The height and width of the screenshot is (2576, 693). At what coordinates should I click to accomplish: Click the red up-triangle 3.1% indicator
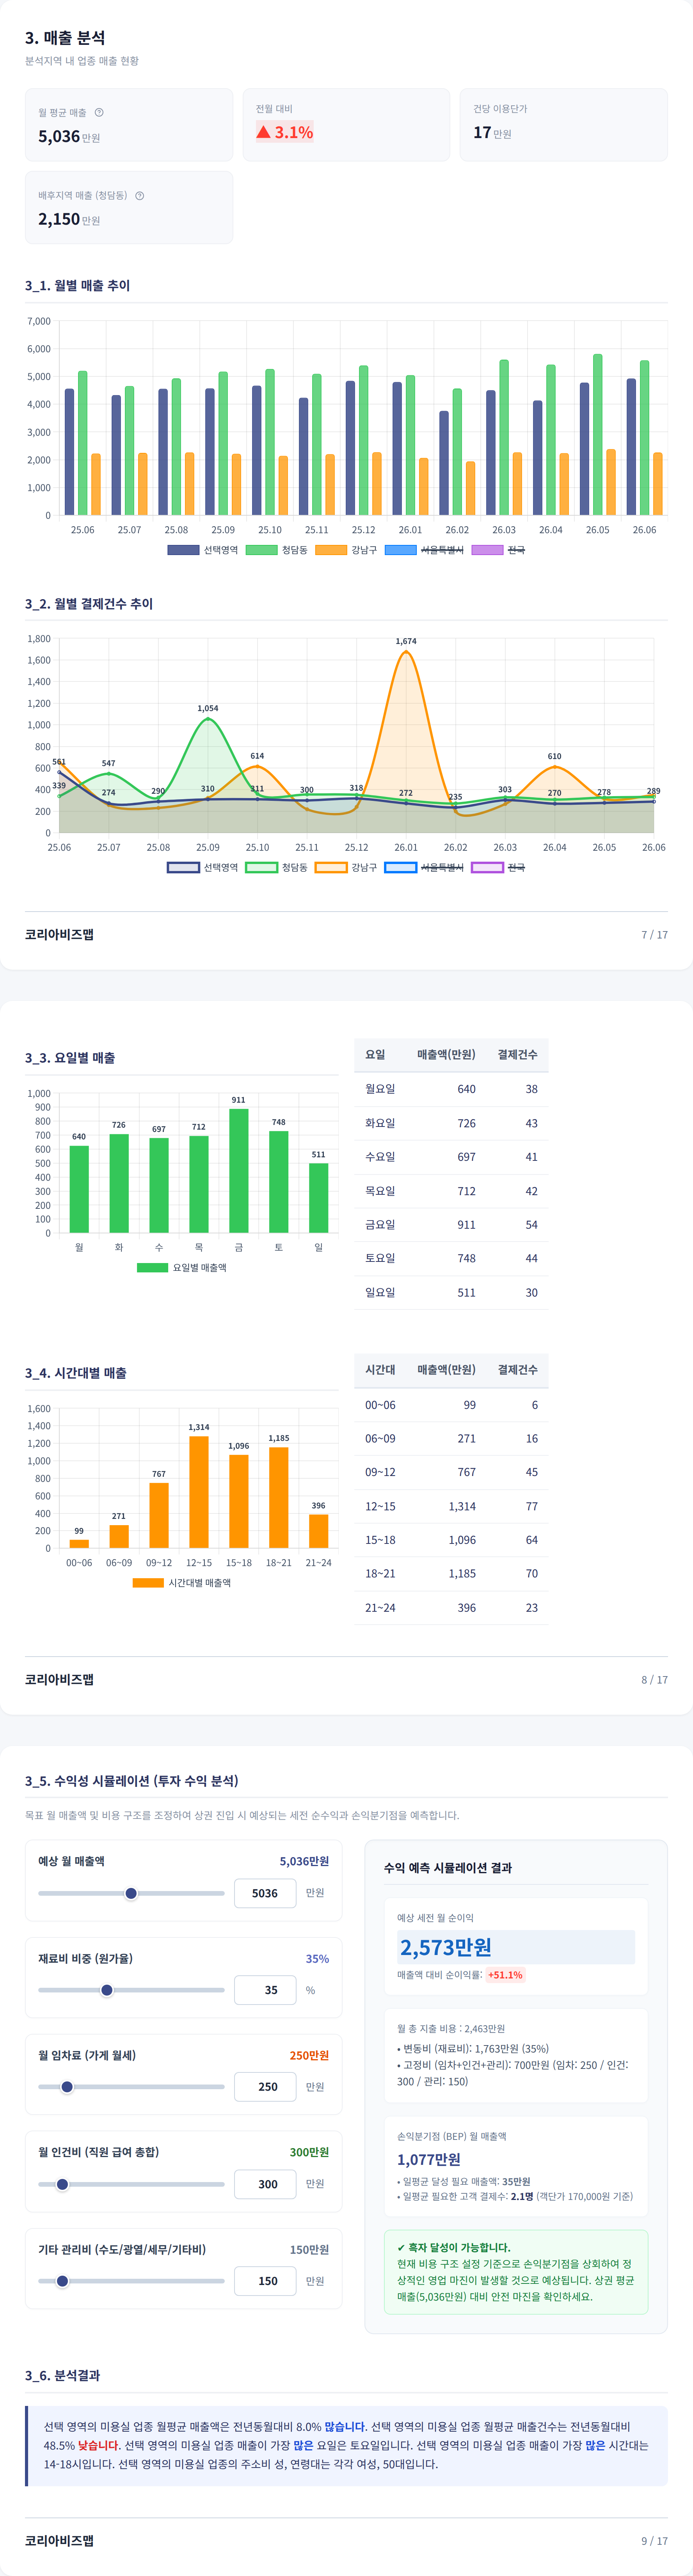(285, 132)
